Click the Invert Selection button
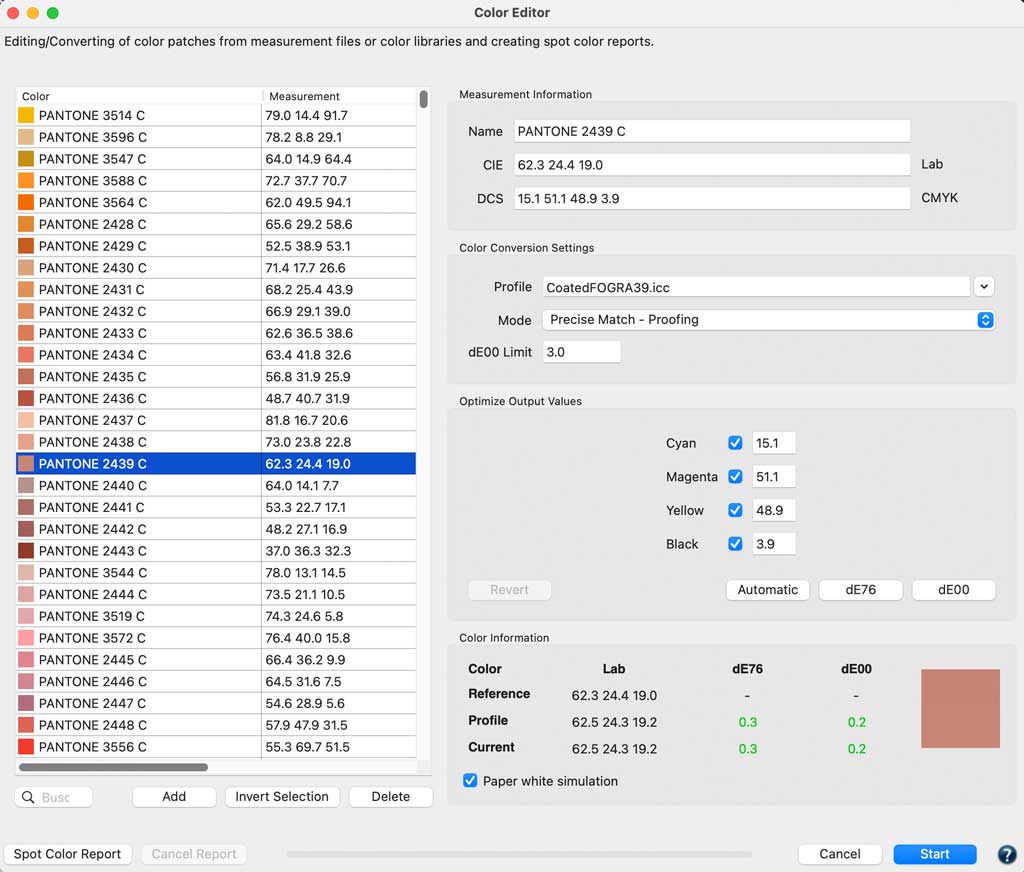The image size is (1024, 872). pyautogui.click(x=281, y=796)
